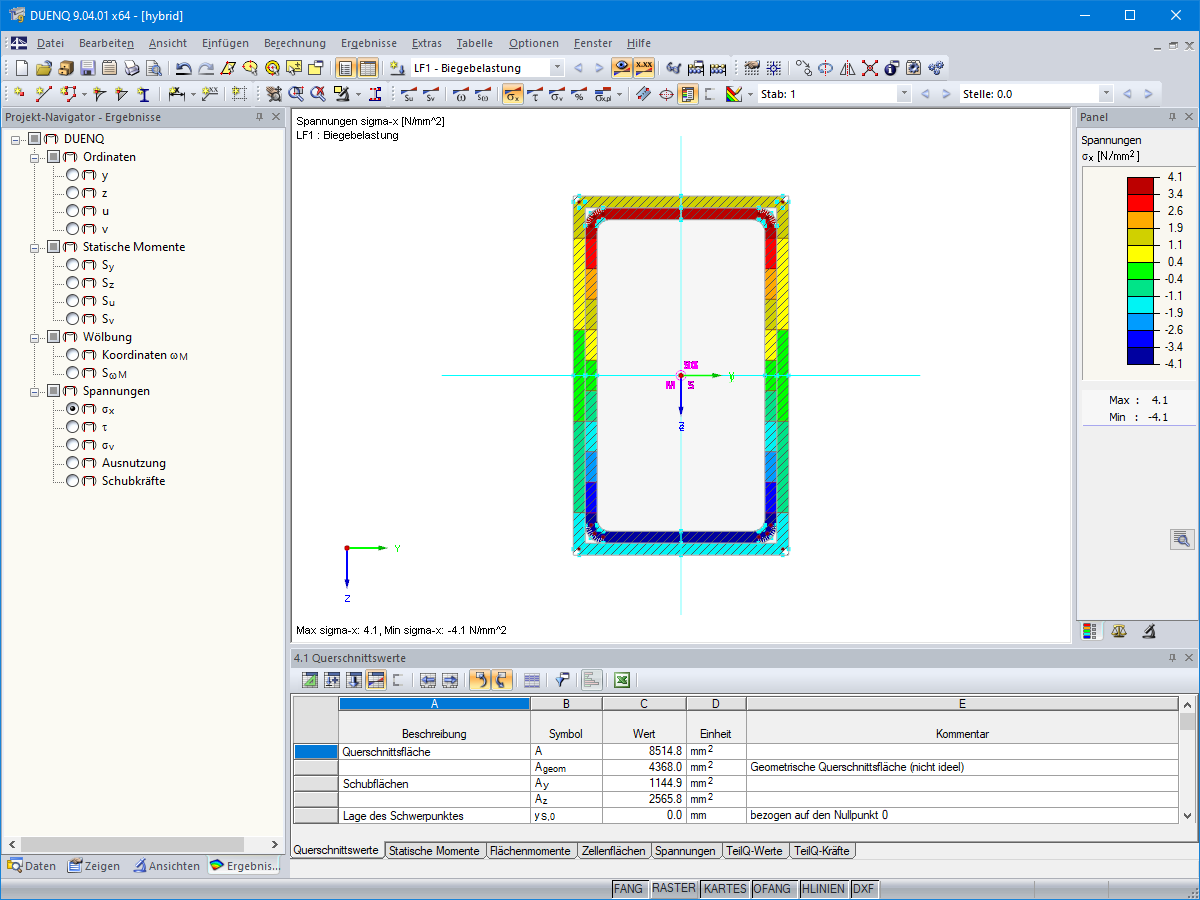The height and width of the screenshot is (900, 1200).
Task: Toggle the OFANG status bar button
Action: point(774,889)
